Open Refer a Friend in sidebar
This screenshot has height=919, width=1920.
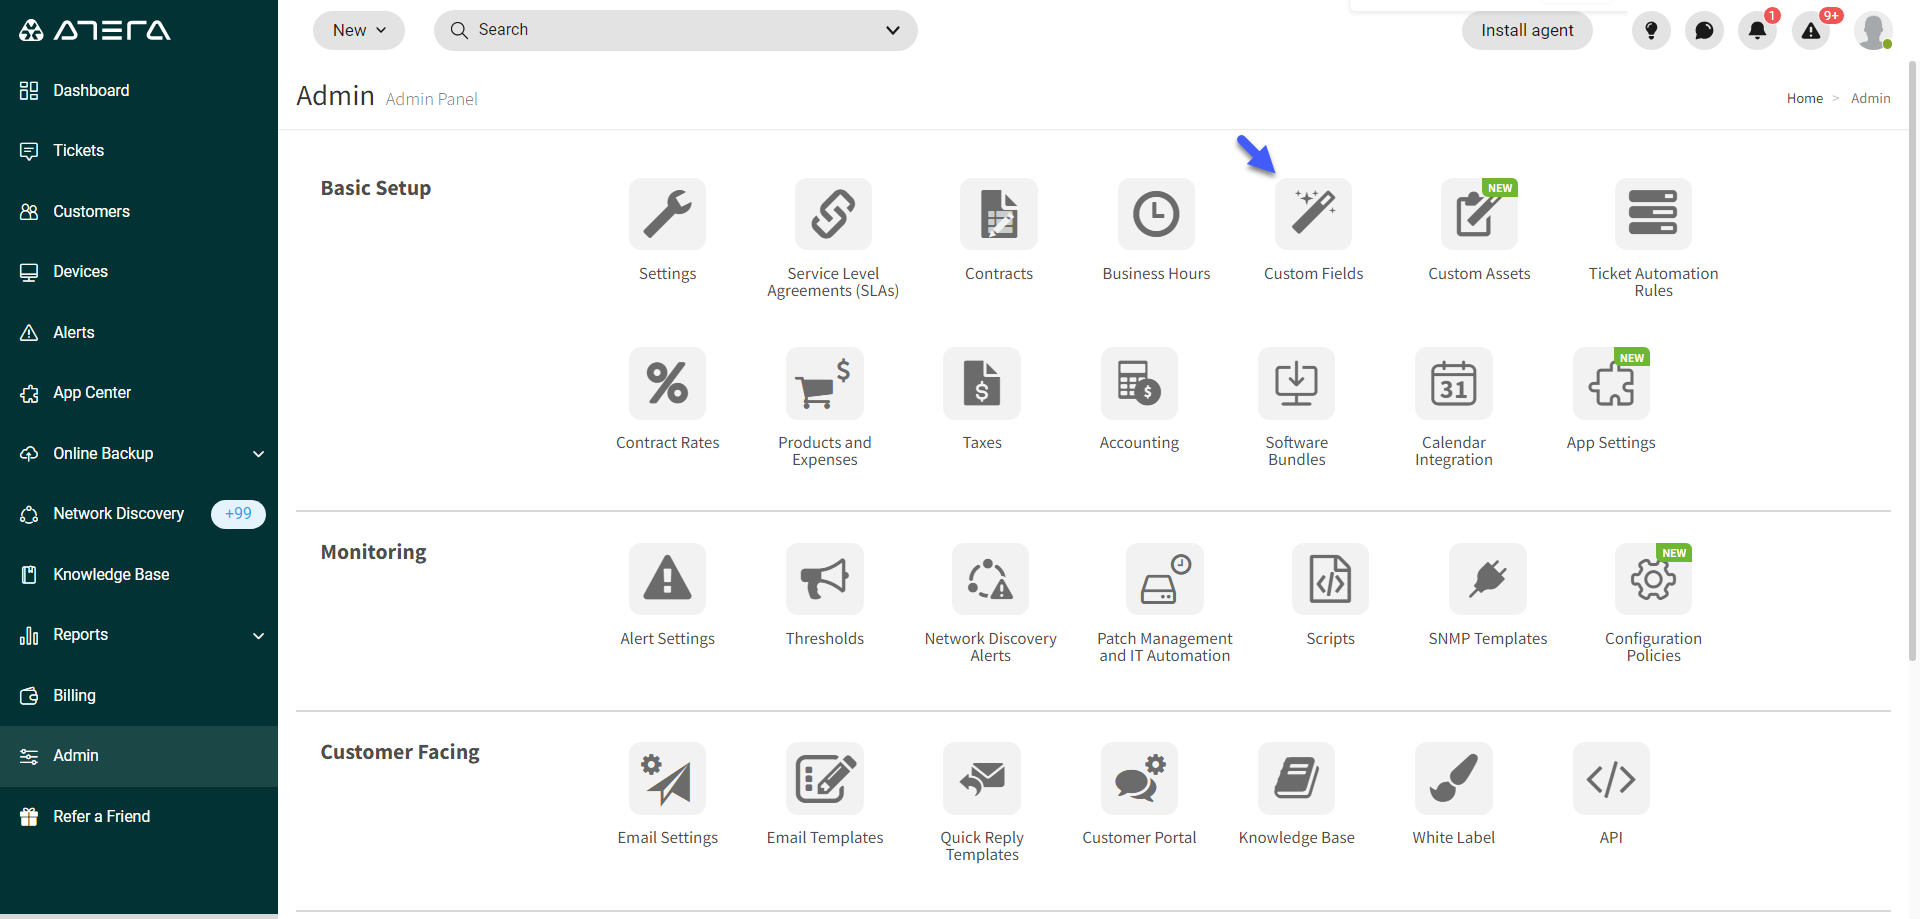[x=139, y=817]
